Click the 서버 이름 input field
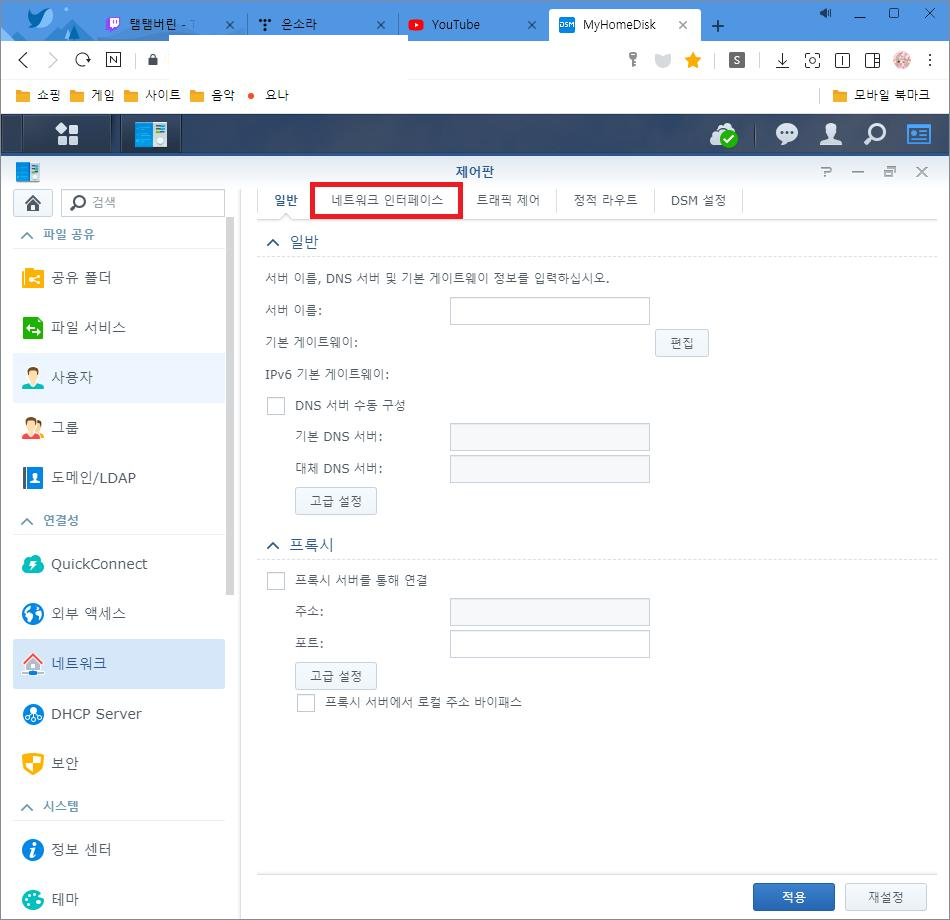Viewport: 950px width, 920px height. coord(549,311)
